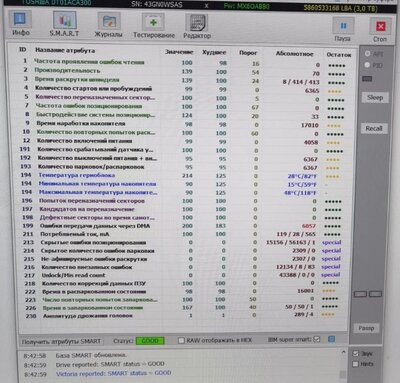Click the Sleep button
400x383 pixels.
(375, 98)
